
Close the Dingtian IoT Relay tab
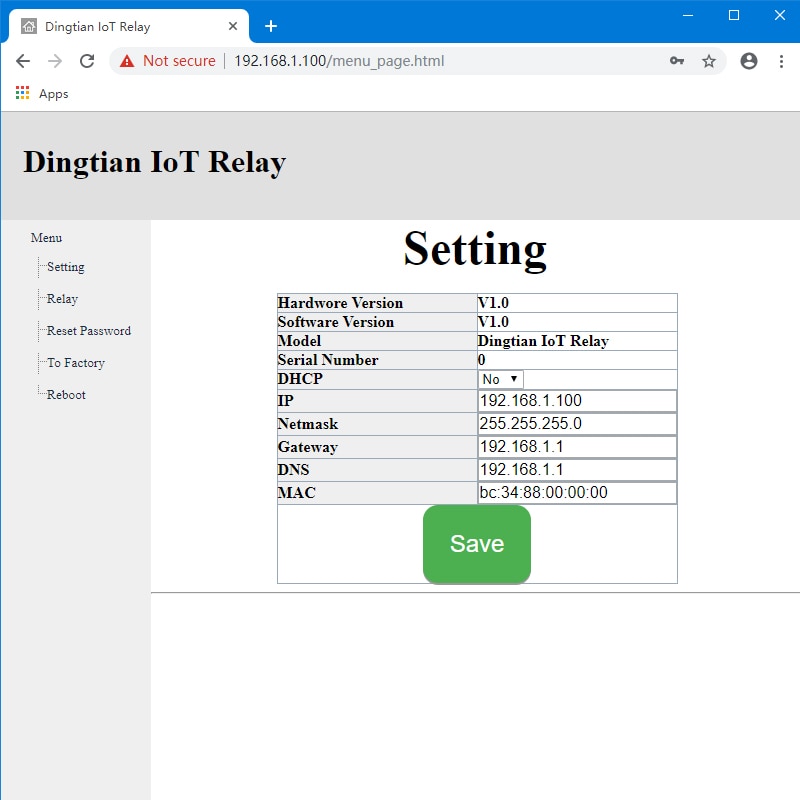click(x=233, y=26)
